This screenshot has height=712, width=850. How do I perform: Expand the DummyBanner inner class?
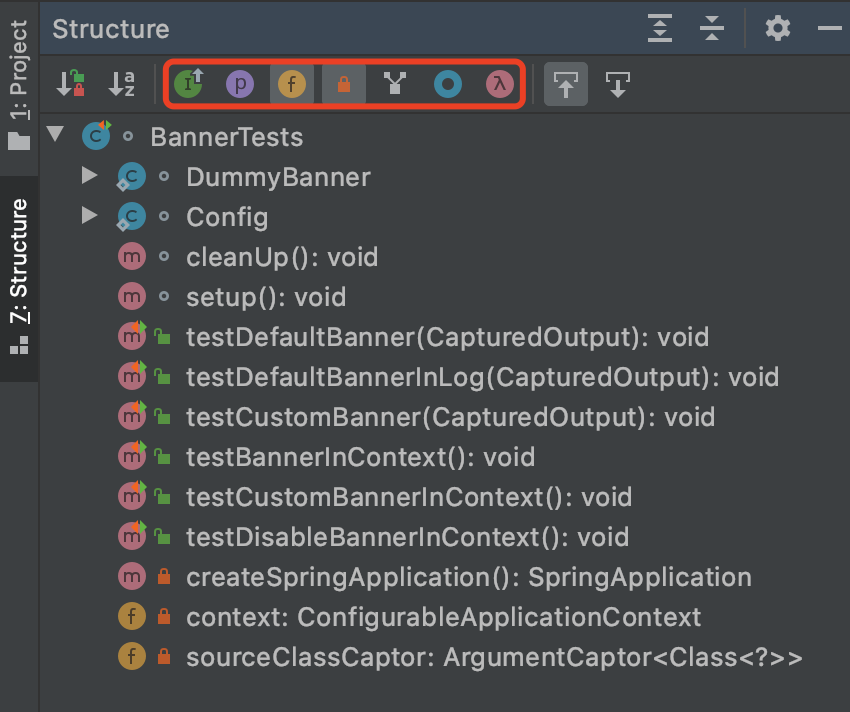90,176
